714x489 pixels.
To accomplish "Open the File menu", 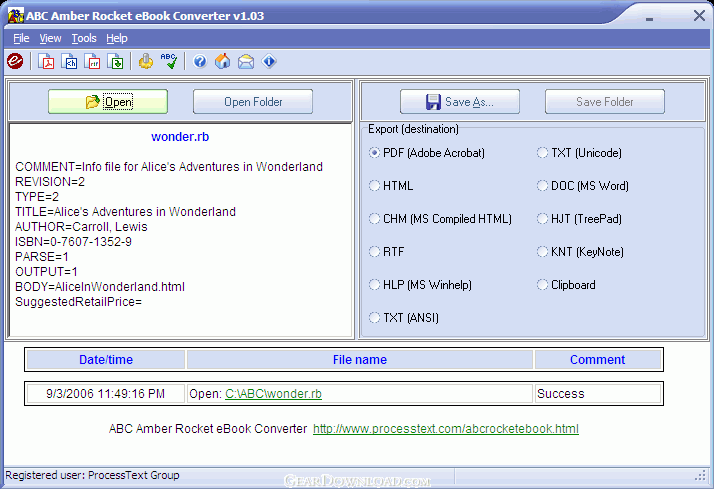I will point(21,38).
